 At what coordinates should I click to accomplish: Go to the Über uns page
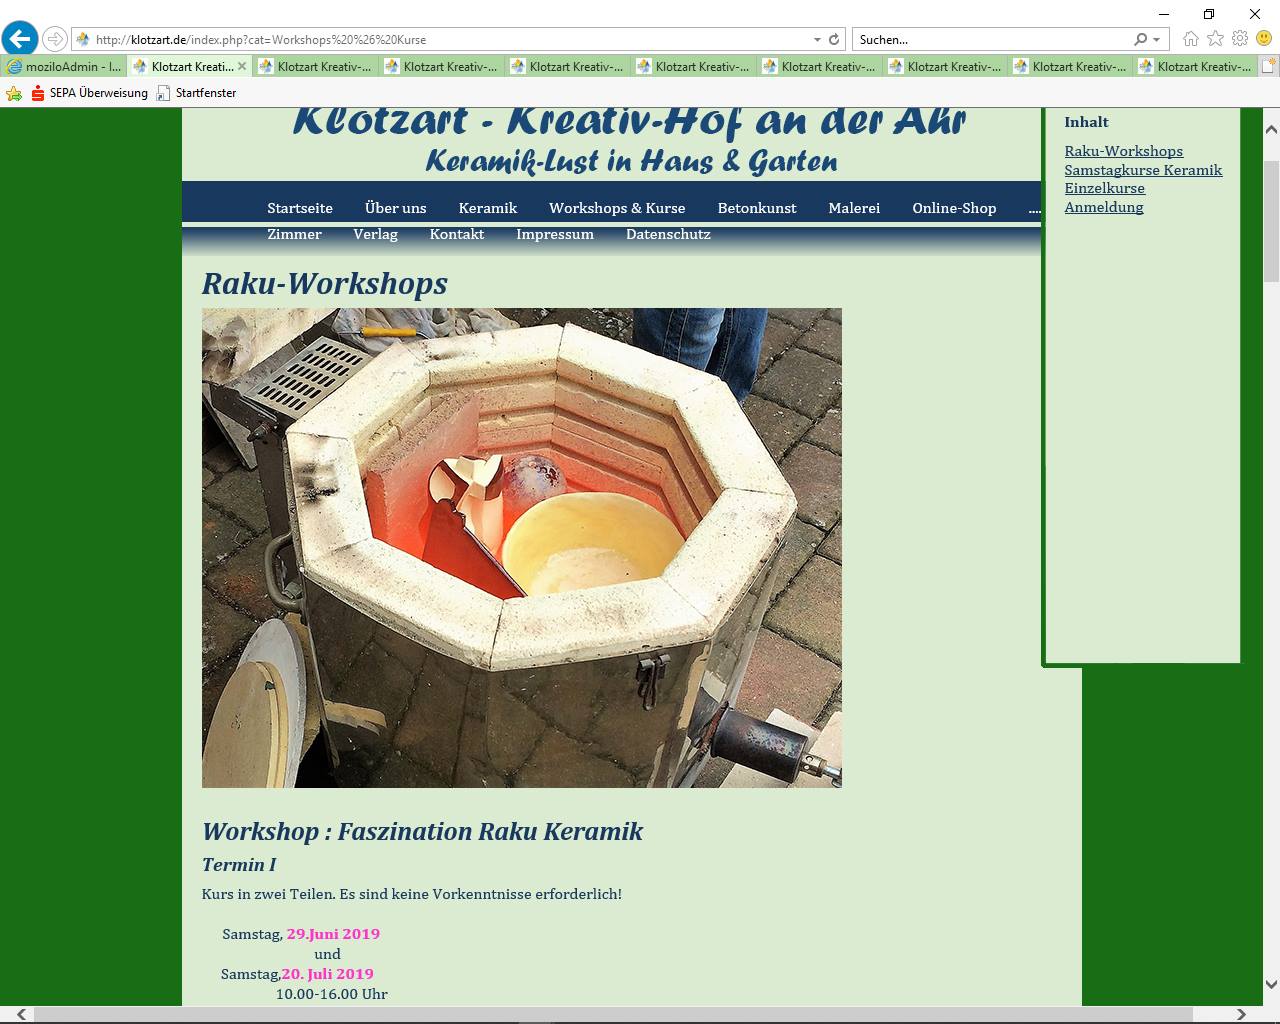coord(396,208)
